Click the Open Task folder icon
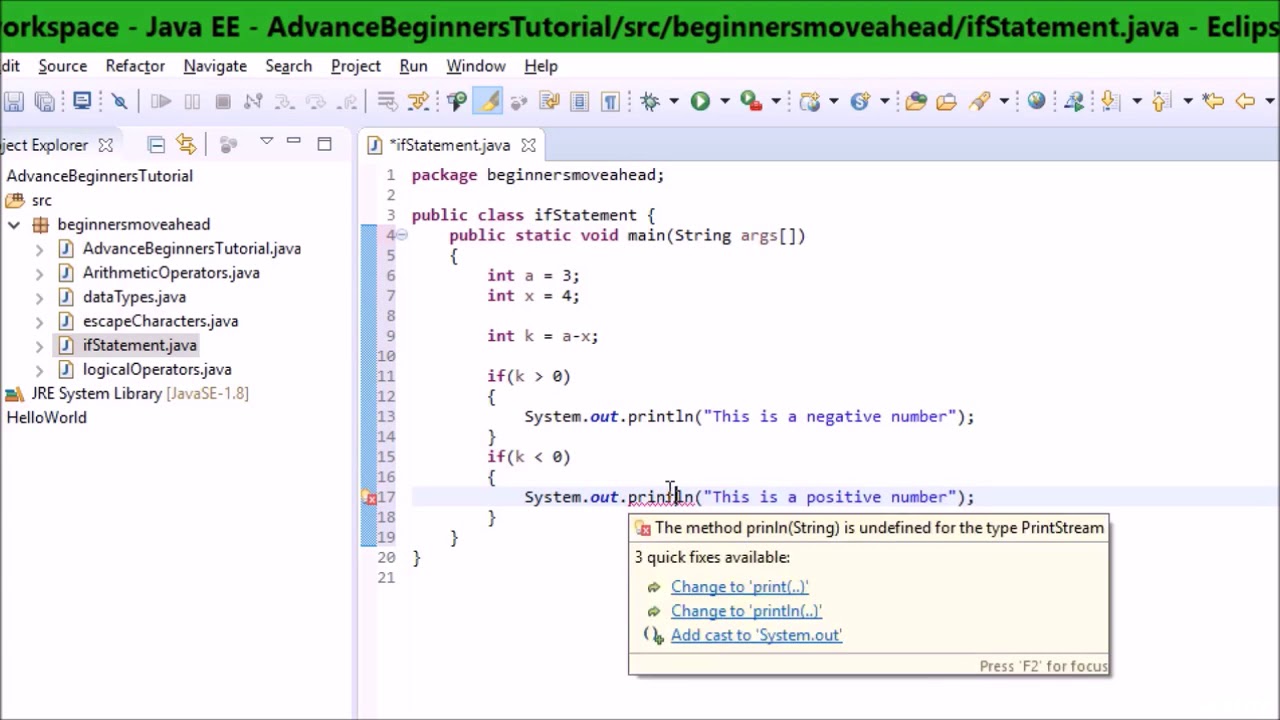Screen dimensions: 1280x720 tap(946, 101)
